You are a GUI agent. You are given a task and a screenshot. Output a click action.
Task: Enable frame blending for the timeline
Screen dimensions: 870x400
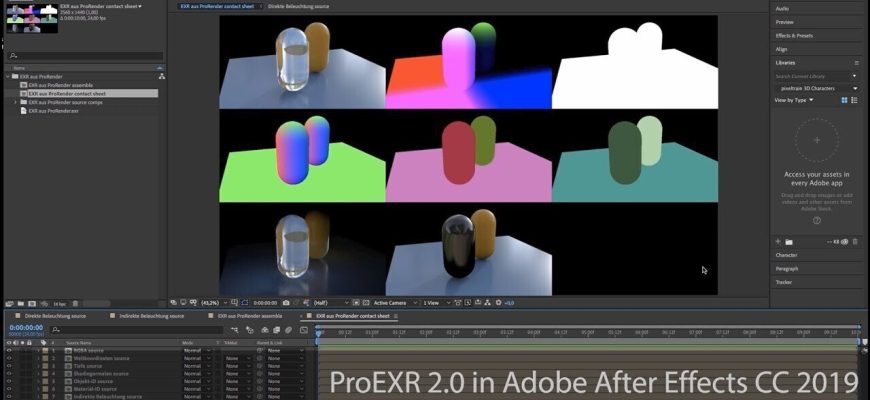point(276,330)
